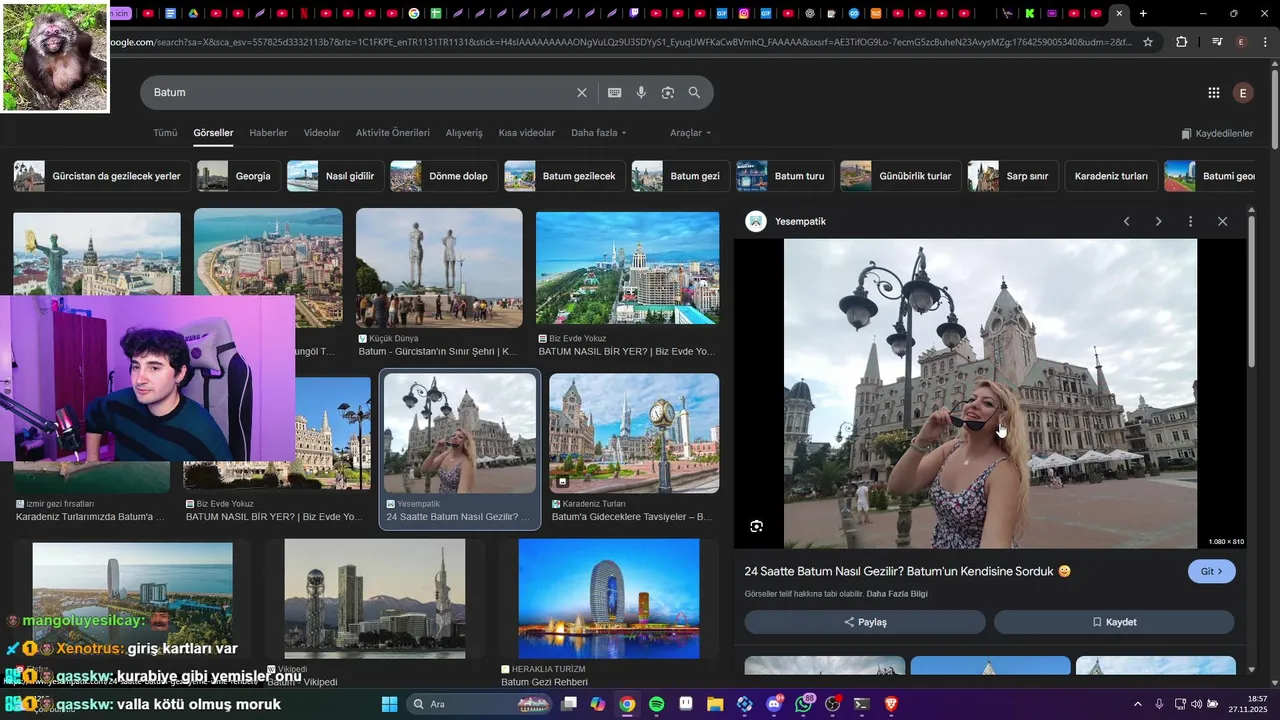Open a new browser tab

pyautogui.click(x=1143, y=13)
